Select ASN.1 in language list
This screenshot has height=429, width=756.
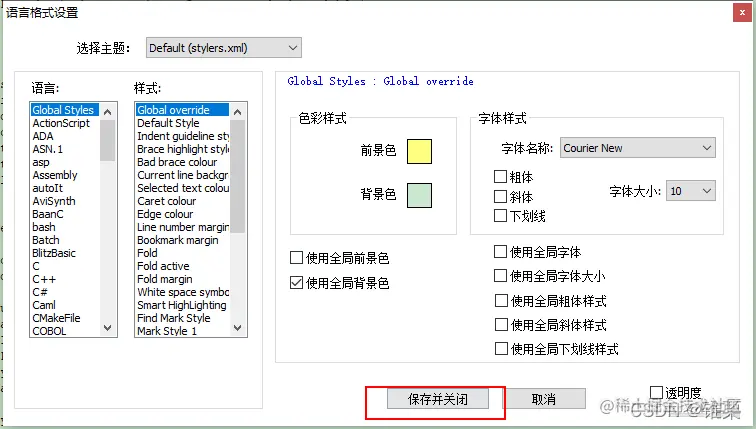[x=65, y=149]
